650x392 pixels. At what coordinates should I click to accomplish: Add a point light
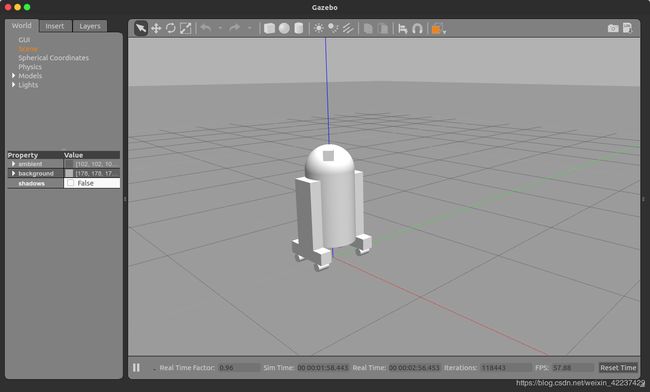tap(318, 28)
